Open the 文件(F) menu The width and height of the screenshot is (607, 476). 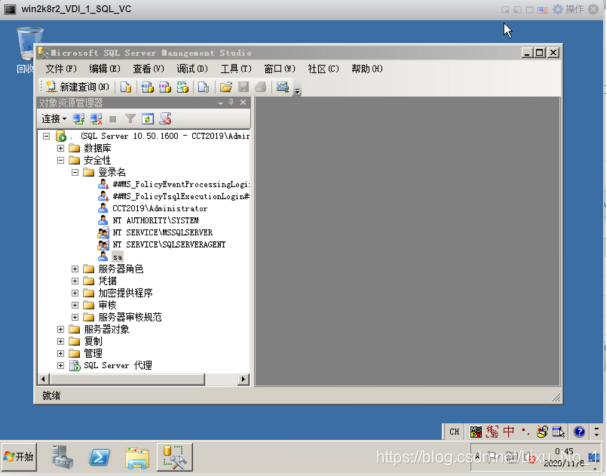point(61,69)
